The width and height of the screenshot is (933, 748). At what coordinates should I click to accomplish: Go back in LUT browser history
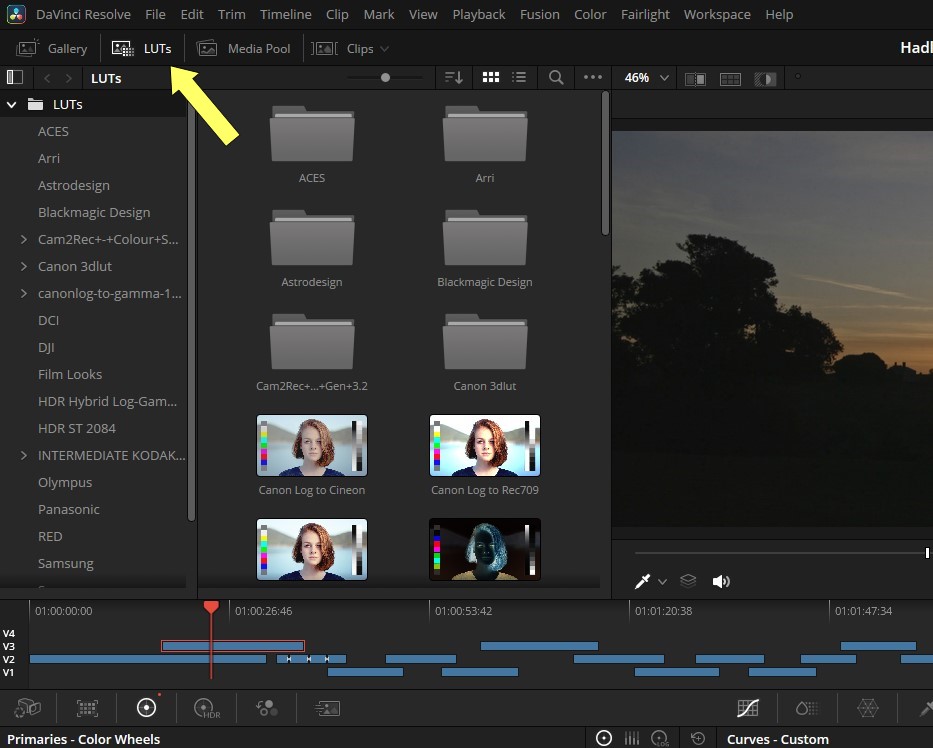[x=47, y=78]
